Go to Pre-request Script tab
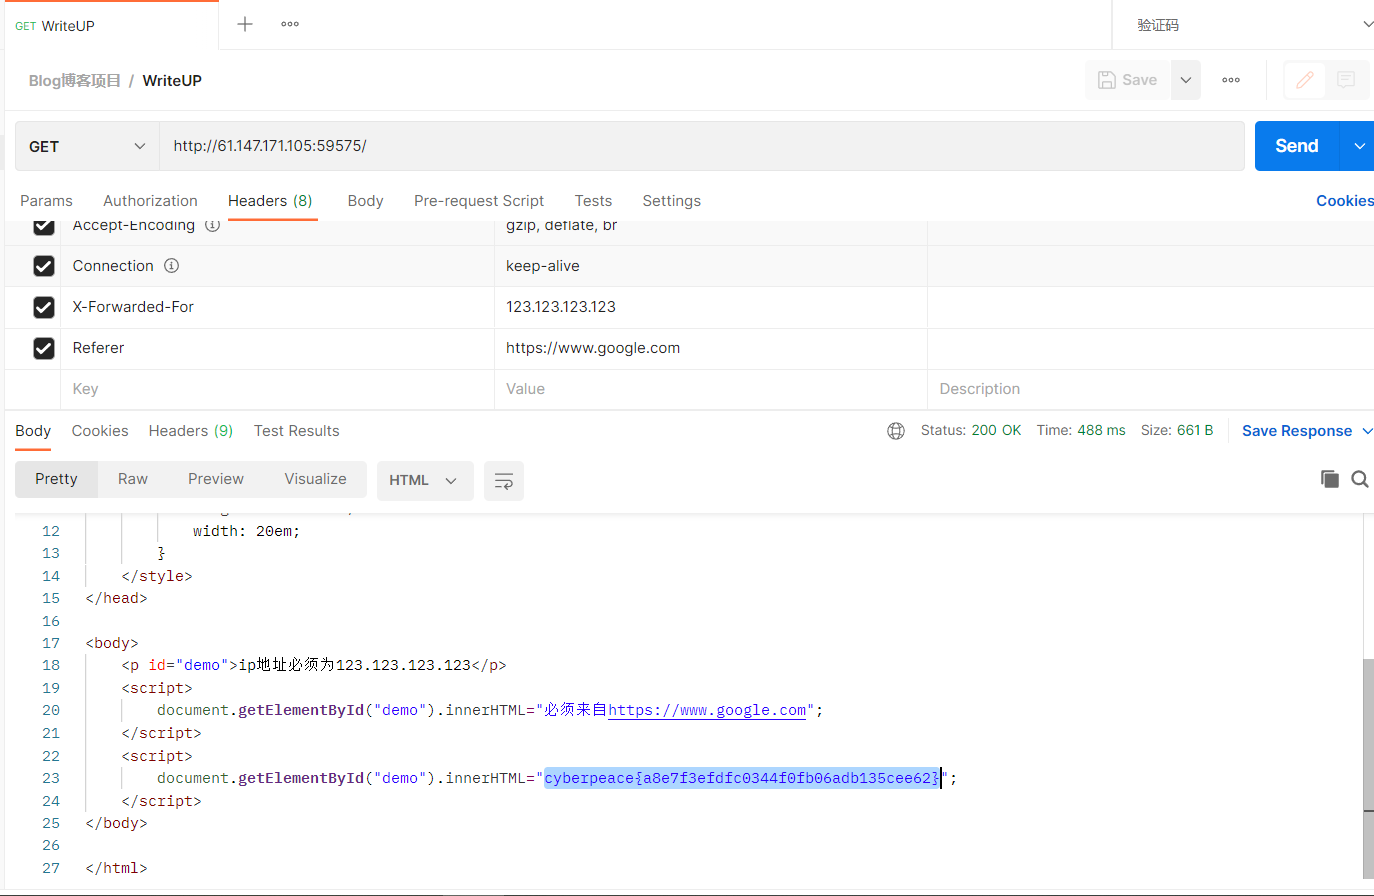 pyautogui.click(x=479, y=201)
